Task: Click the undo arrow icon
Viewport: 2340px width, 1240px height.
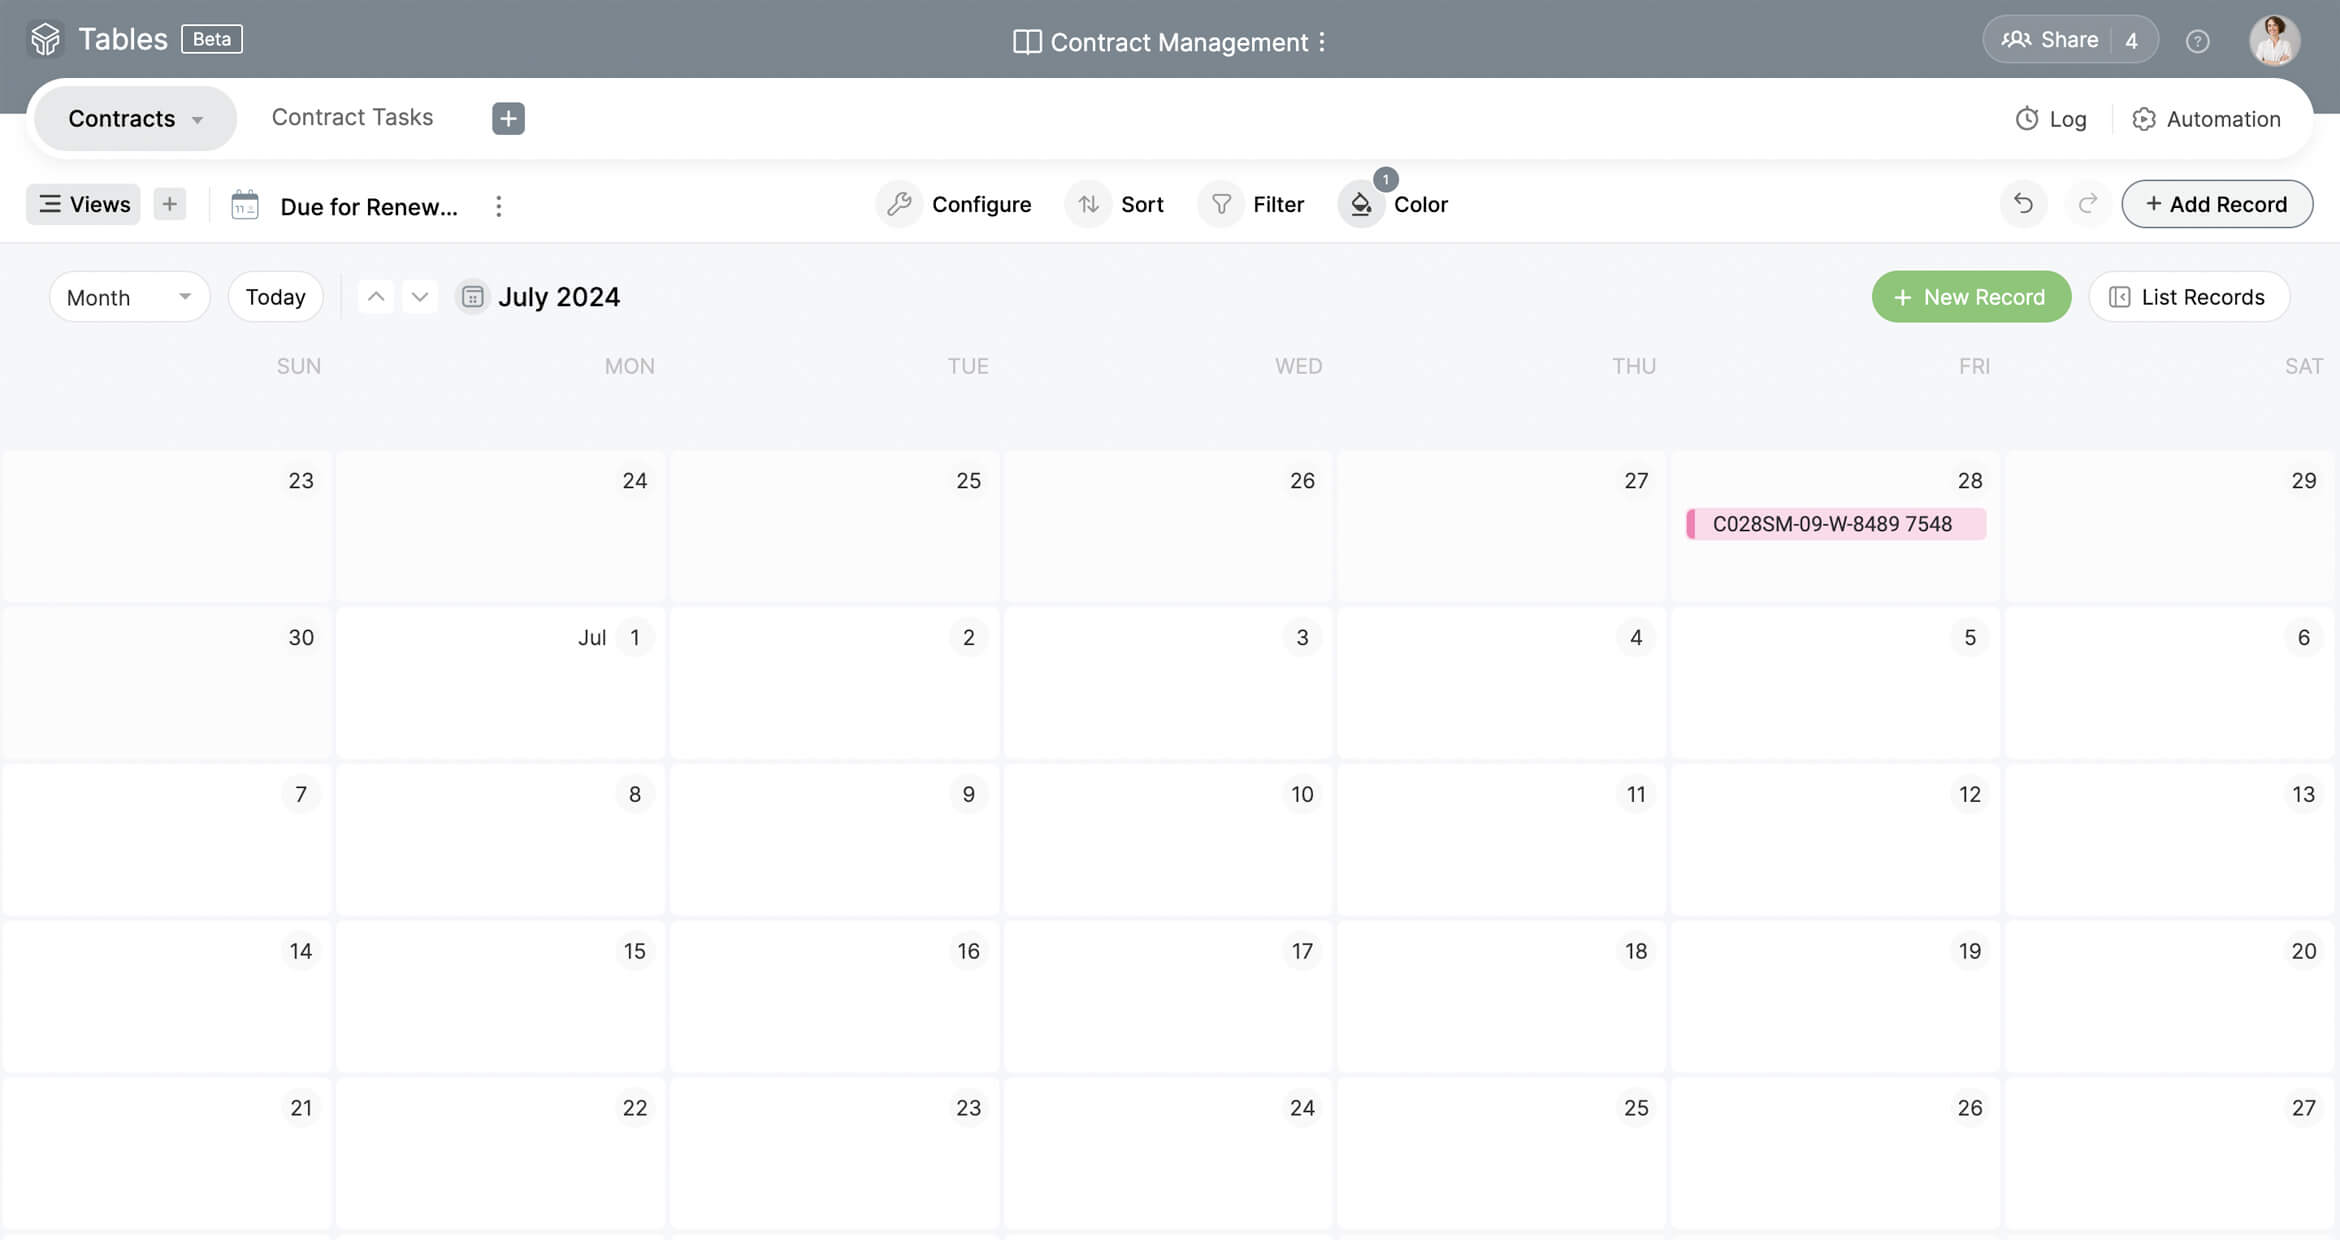Action: 2023,204
